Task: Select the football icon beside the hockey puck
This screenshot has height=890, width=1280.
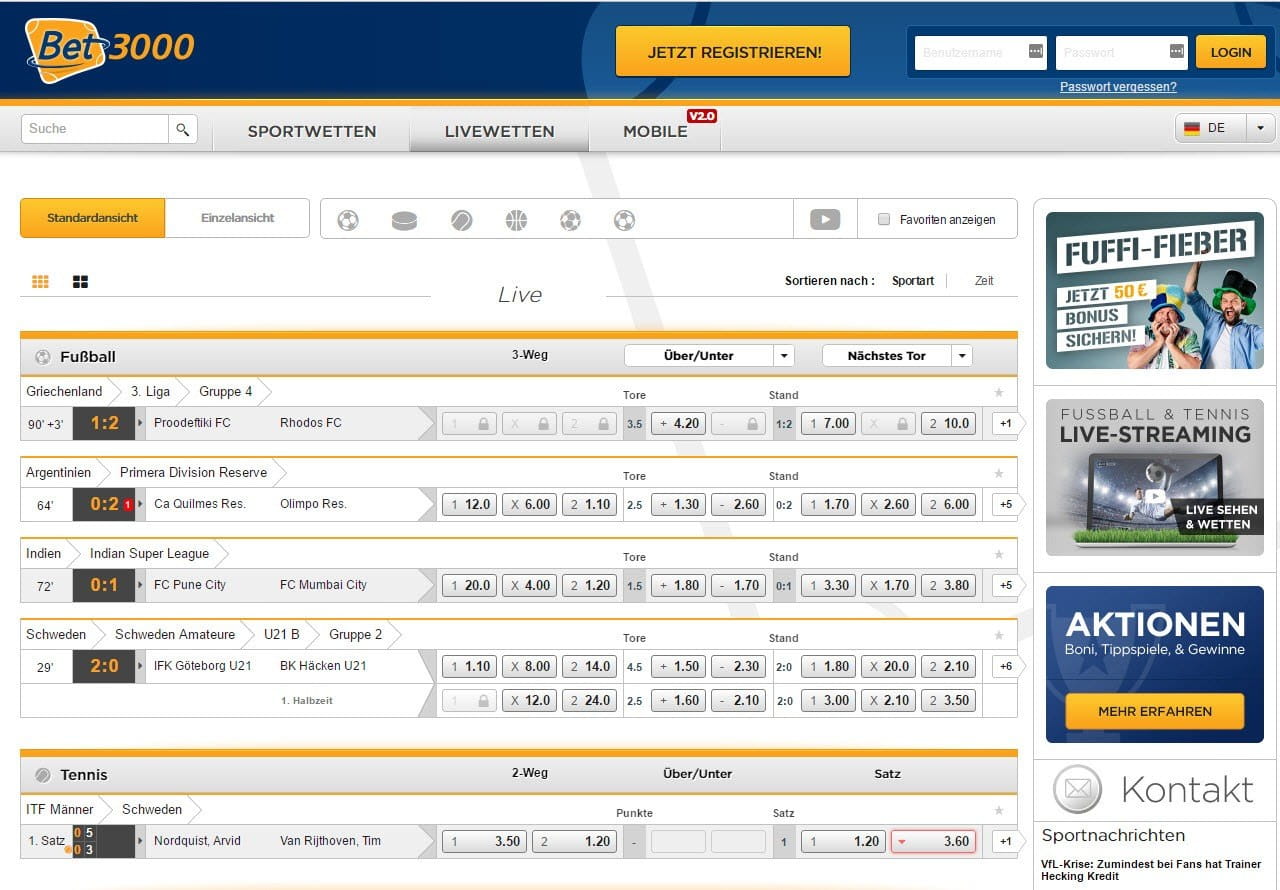Action: (x=348, y=220)
